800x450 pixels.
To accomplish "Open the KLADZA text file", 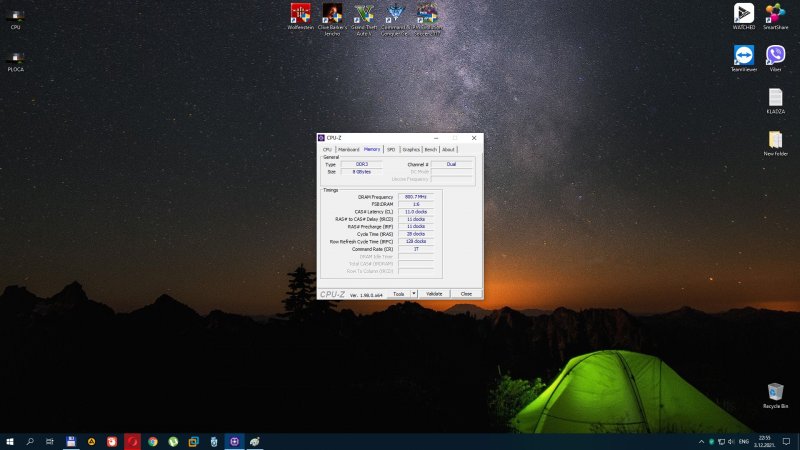I will (776, 101).
